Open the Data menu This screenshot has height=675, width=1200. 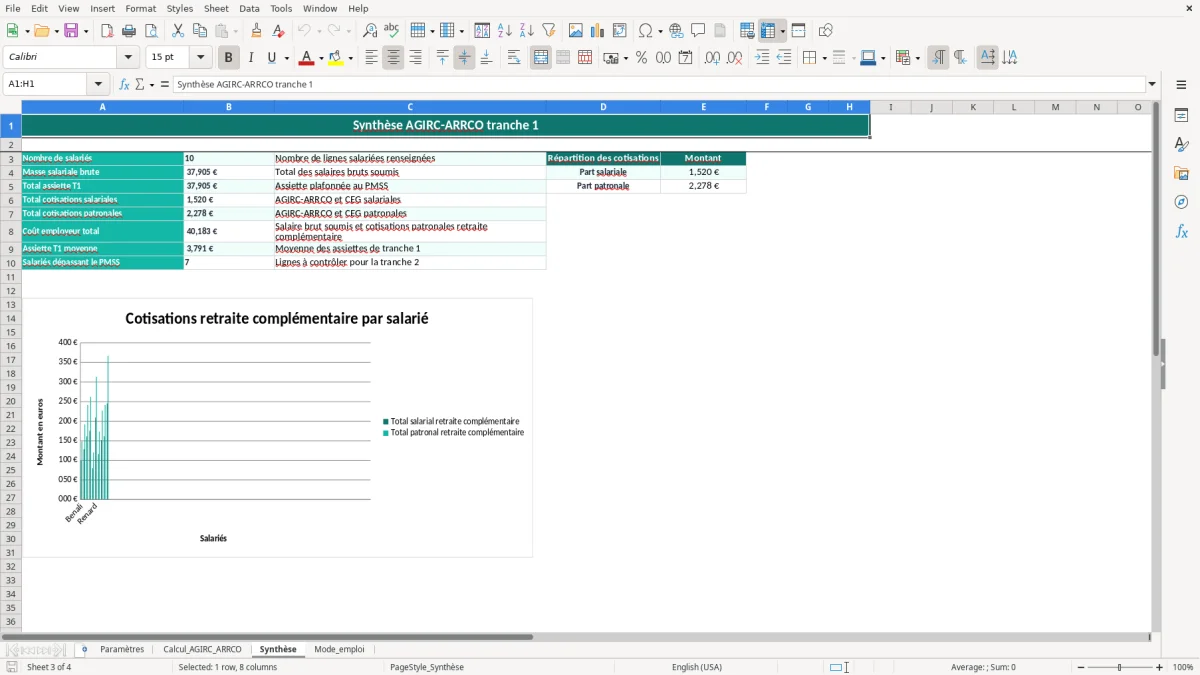249,8
